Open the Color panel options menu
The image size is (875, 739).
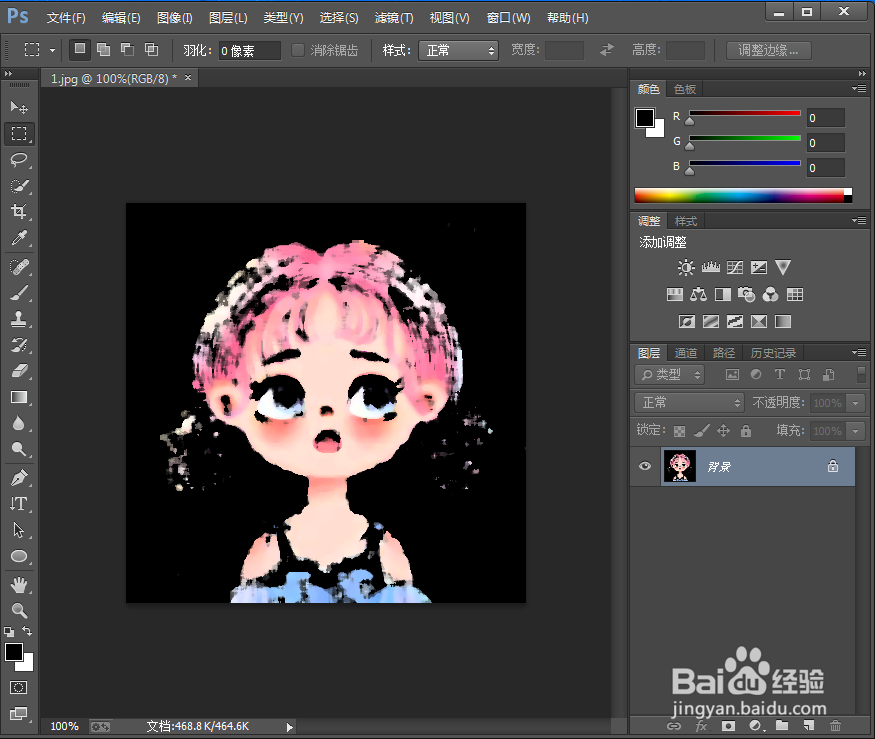pyautogui.click(x=859, y=89)
